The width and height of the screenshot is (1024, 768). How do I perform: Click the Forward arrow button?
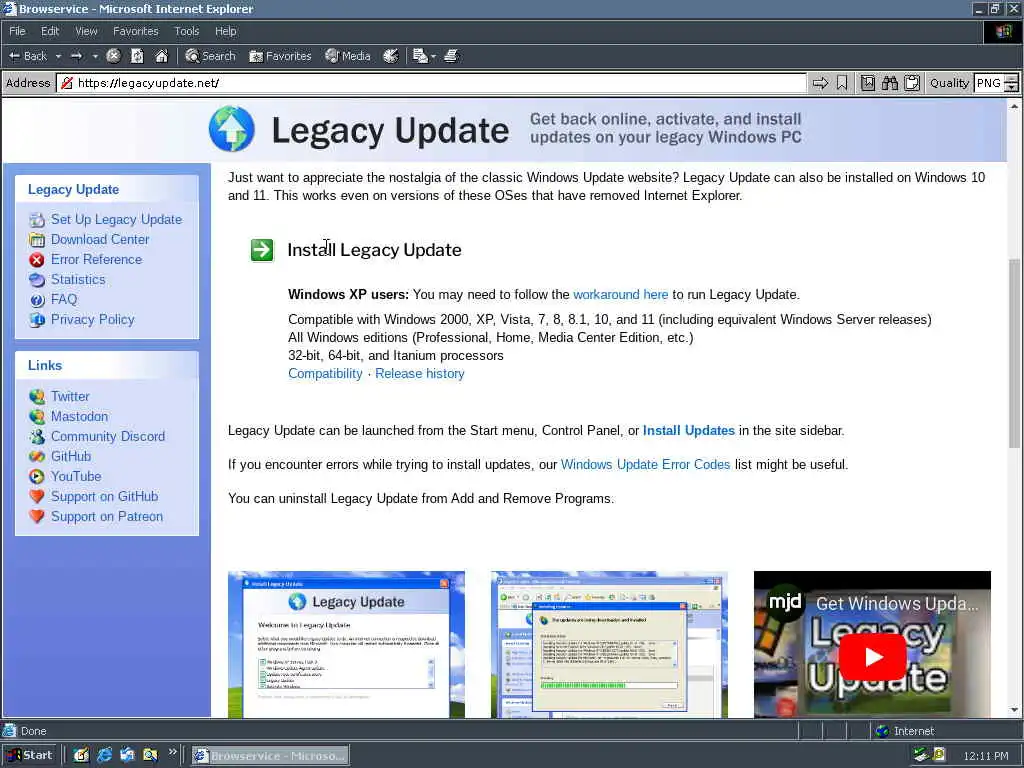(76, 56)
